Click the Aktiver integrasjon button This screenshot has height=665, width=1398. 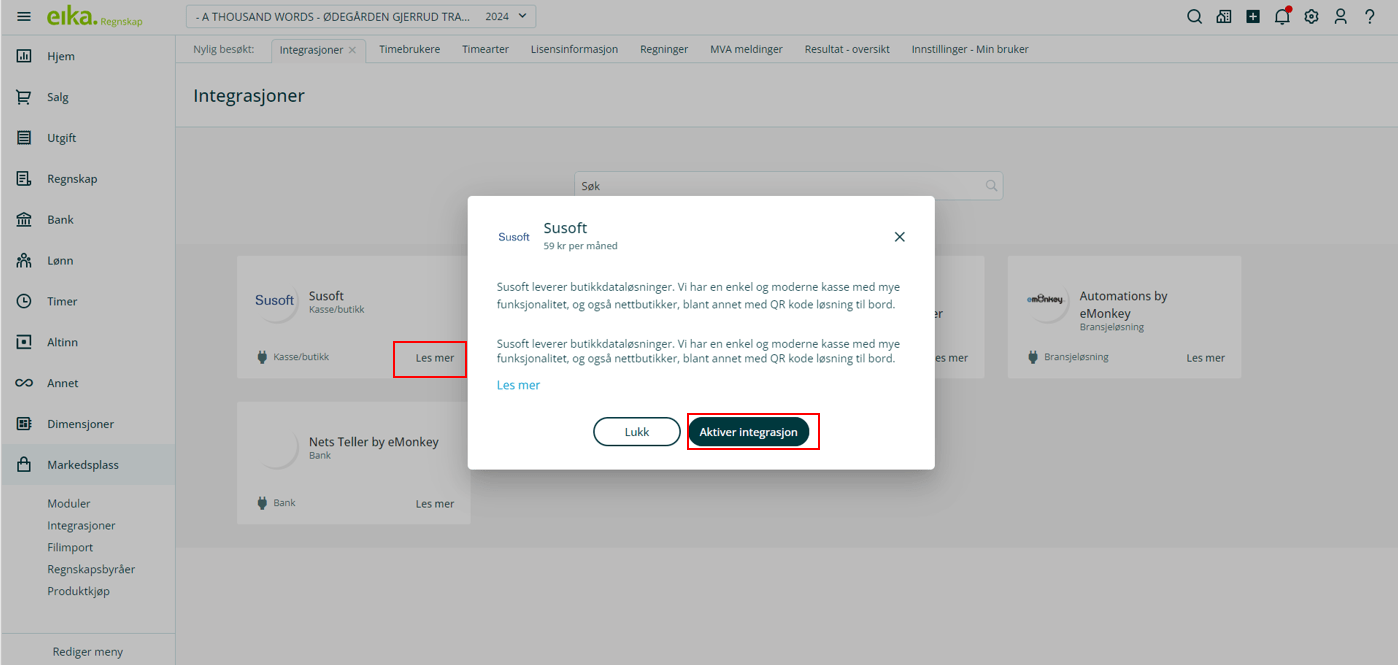[x=748, y=432]
